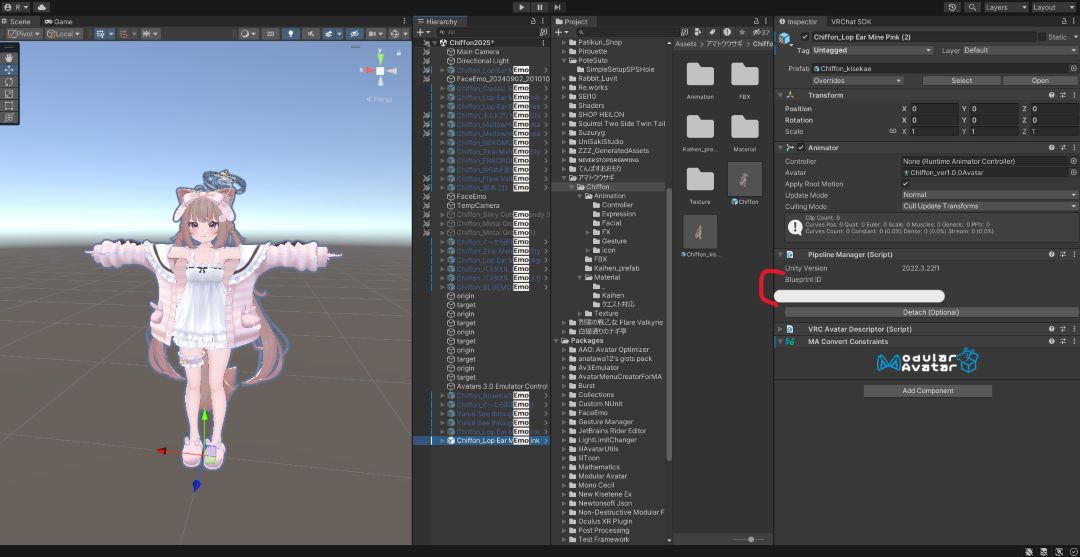Expand VRC Avatar Descriptor component

(780, 329)
